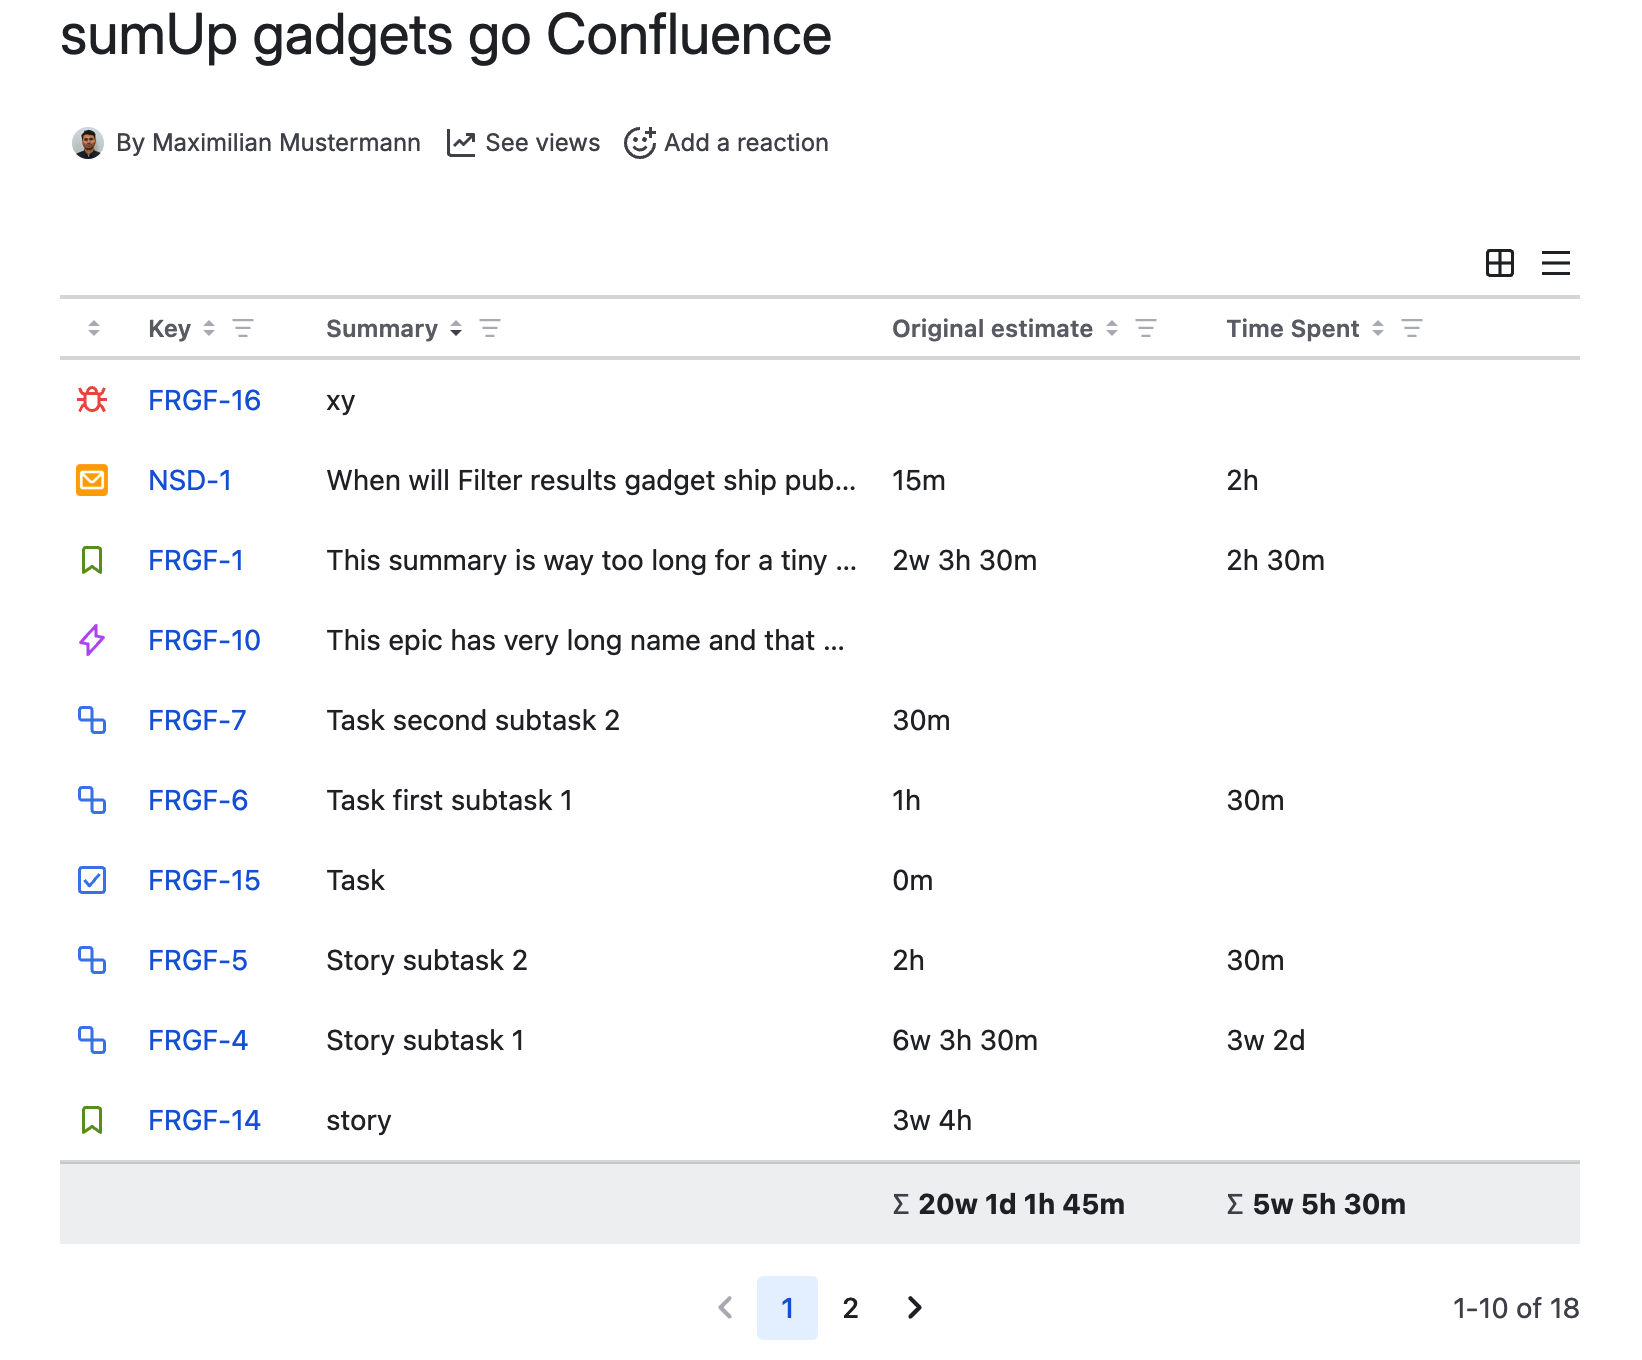The image size is (1642, 1360).
Task: Click summary 'Story subtask 2'
Action: [427, 960]
